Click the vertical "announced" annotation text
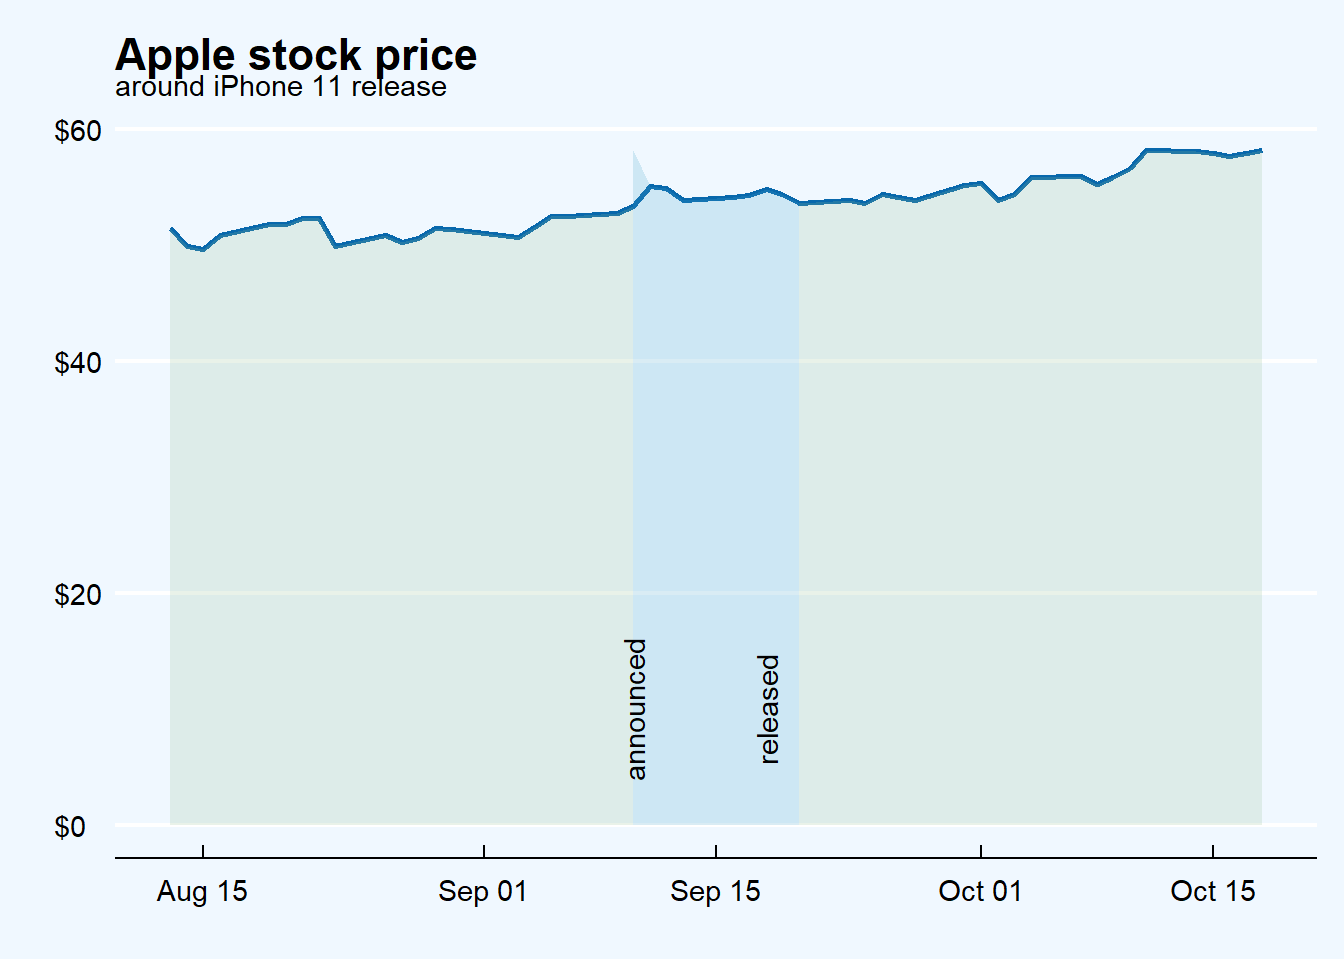Screen dimensions: 1344x960 point(637,709)
